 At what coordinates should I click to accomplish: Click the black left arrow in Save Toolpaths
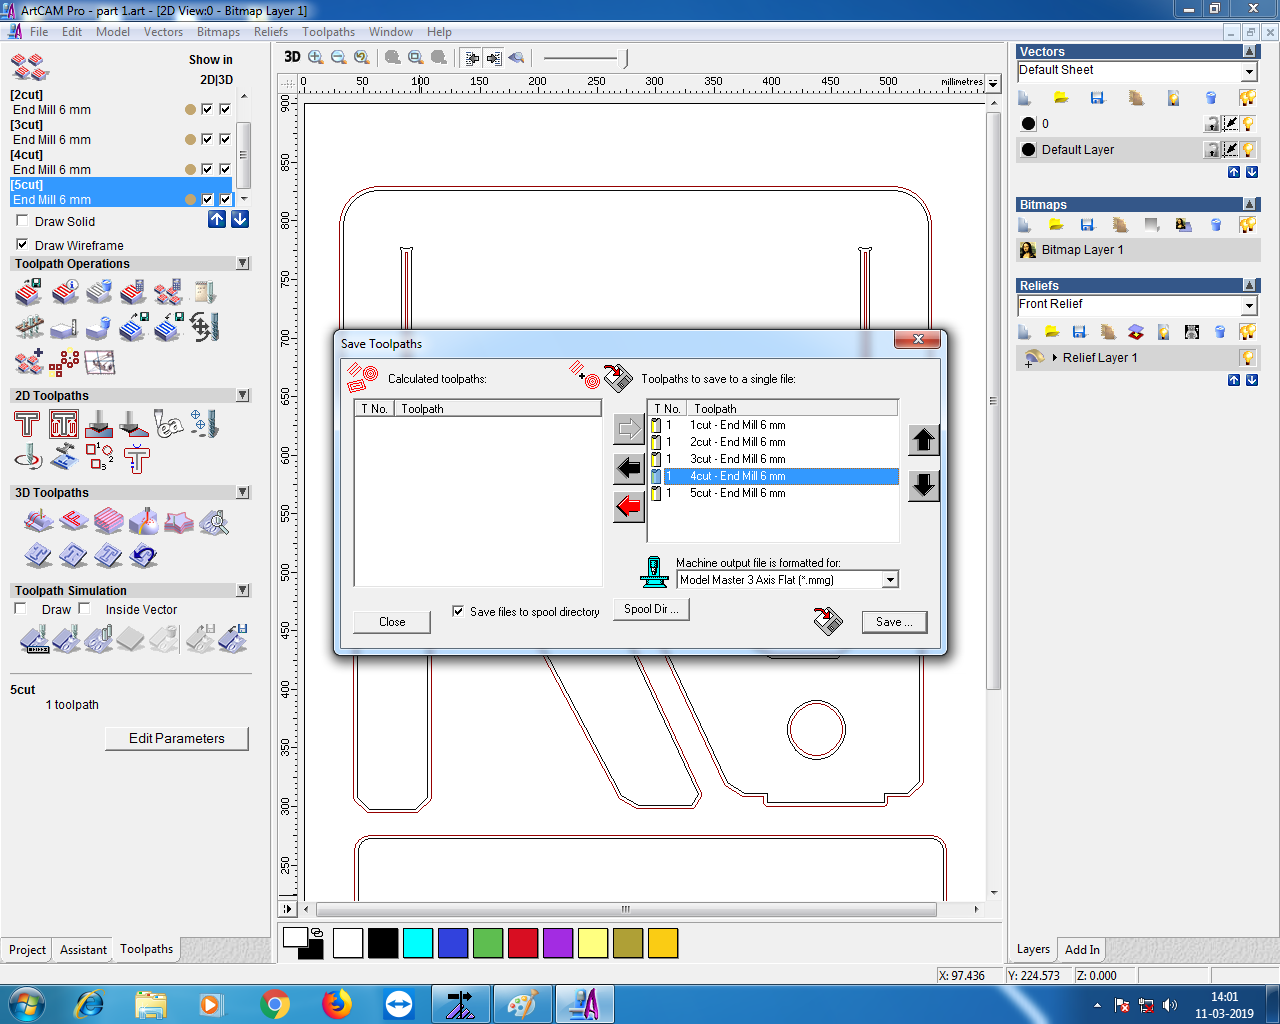[629, 468]
